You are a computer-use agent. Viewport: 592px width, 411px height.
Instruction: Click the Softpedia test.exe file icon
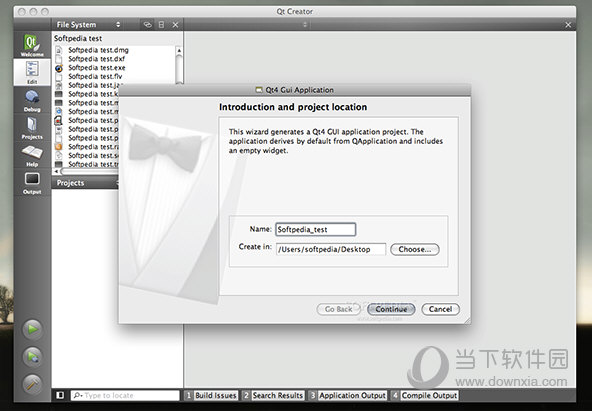click(x=59, y=68)
